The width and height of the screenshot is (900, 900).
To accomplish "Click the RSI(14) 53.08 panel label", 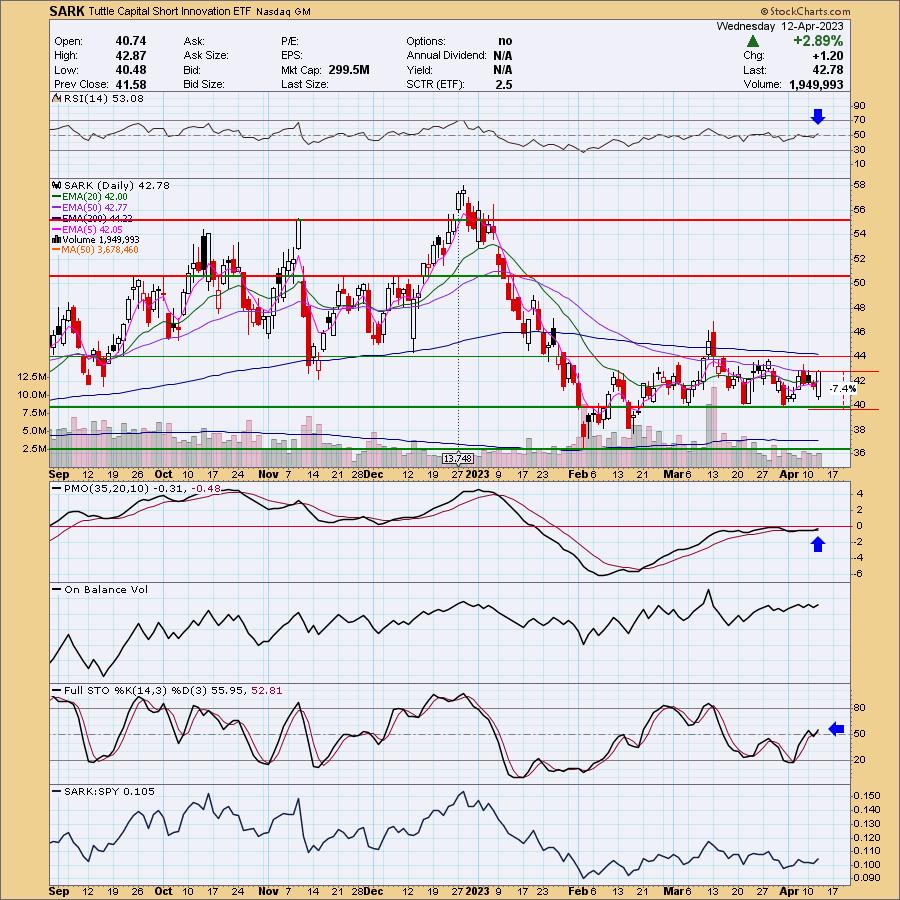I will [x=104, y=98].
